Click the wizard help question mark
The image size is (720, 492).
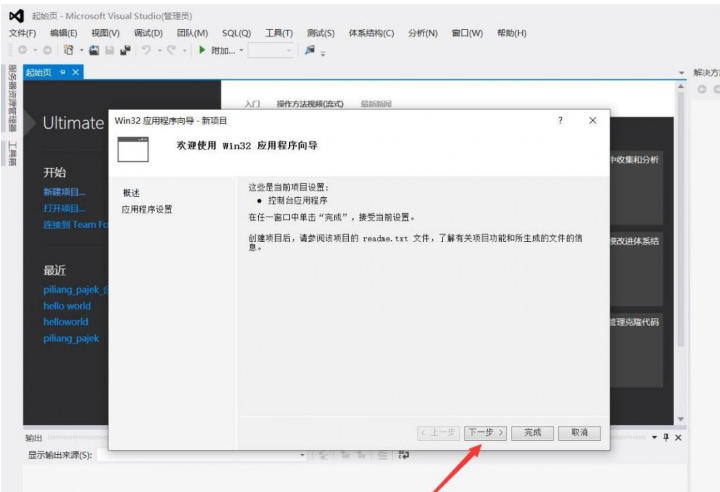[559, 120]
